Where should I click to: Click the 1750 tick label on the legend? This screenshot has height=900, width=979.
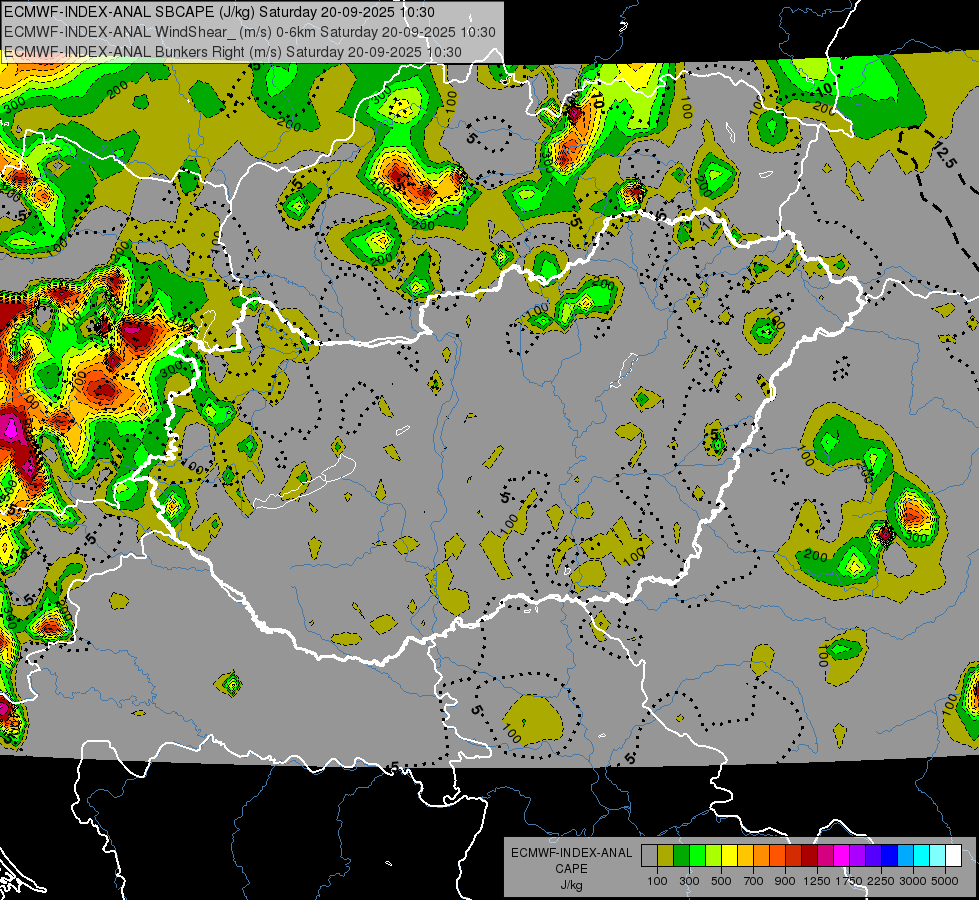[x=849, y=881]
